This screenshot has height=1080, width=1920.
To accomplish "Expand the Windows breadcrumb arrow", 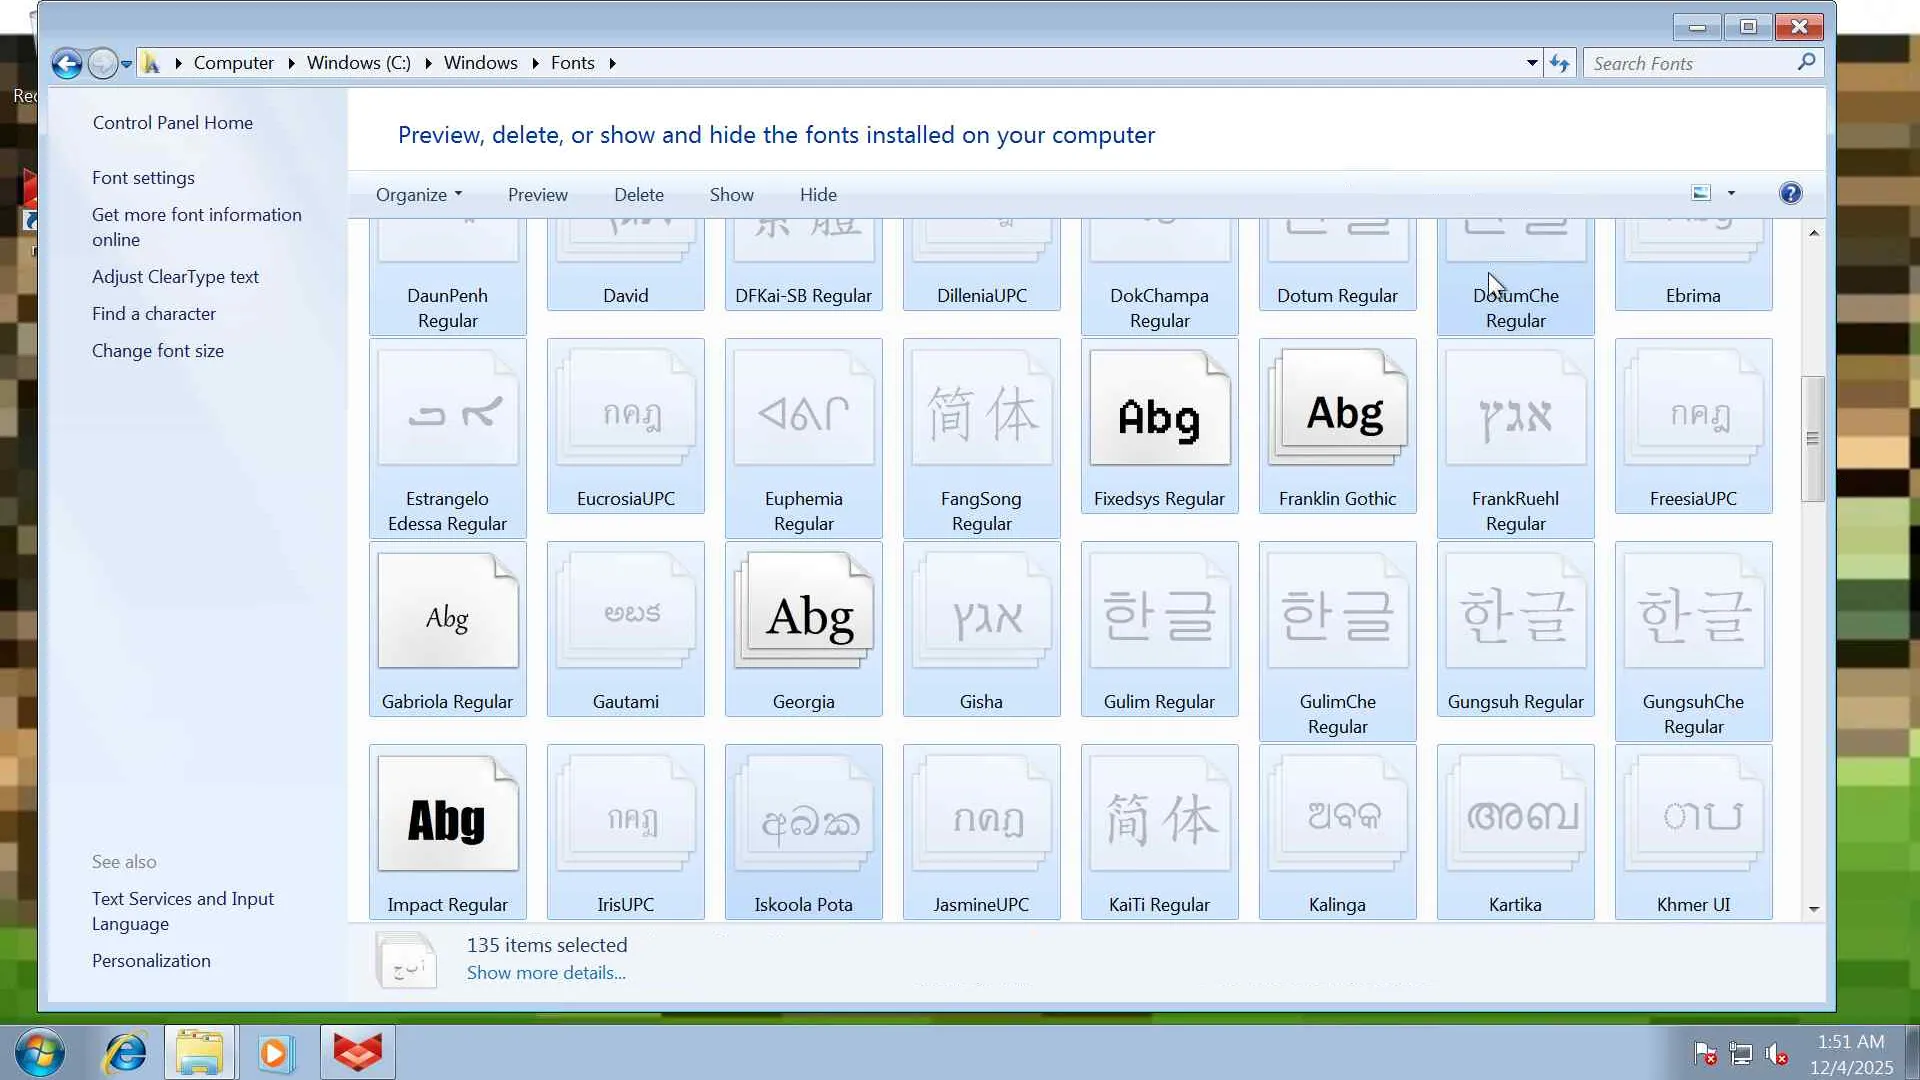I will tap(535, 63).
